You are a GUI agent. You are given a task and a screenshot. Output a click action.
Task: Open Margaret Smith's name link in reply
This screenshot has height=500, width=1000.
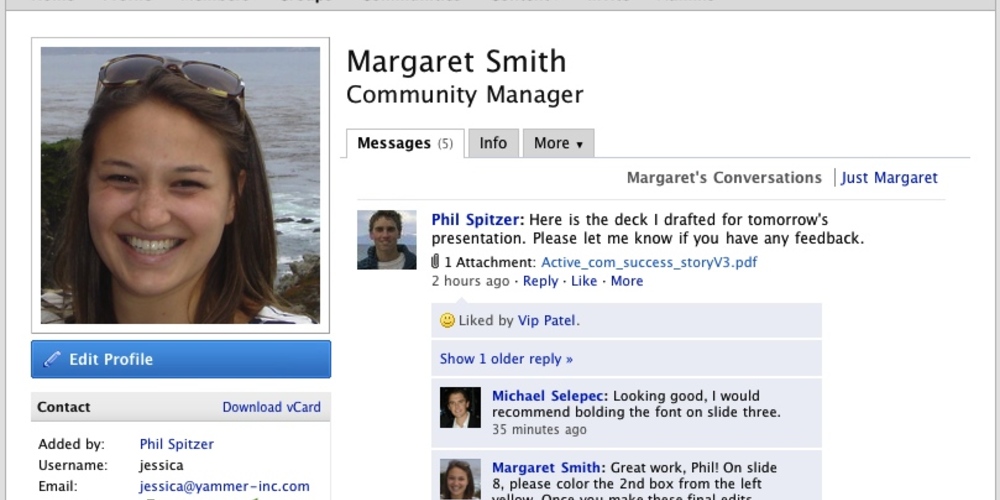pyautogui.click(x=545, y=467)
